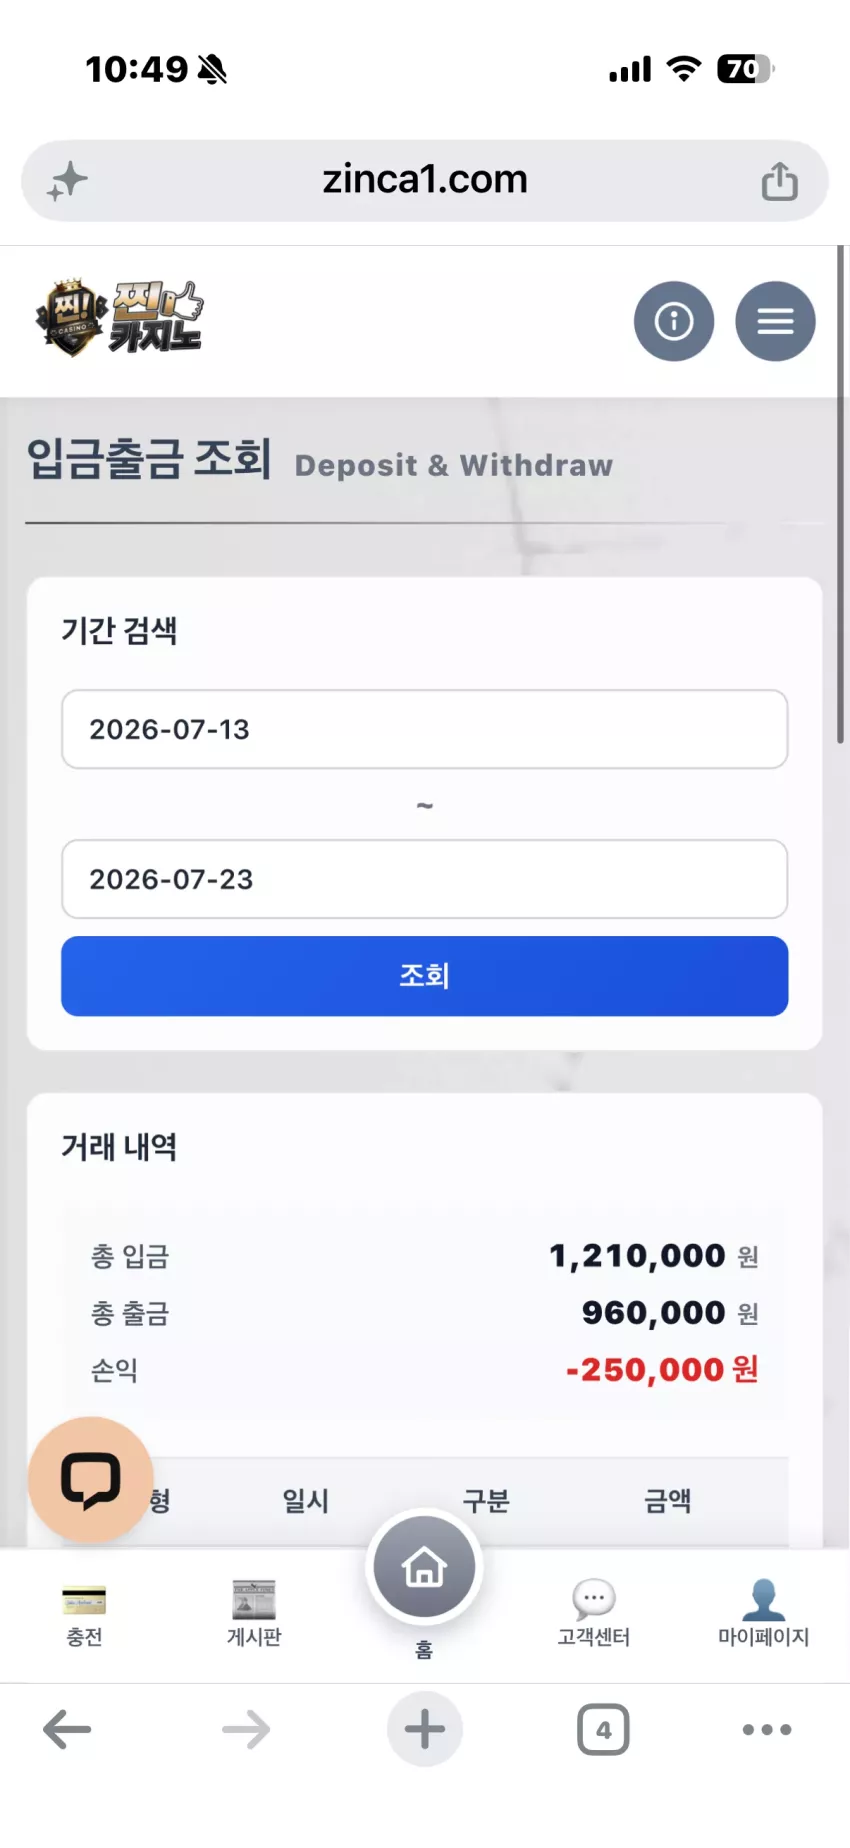
Task: Select the start date 2026-07-13 field
Action: point(424,729)
